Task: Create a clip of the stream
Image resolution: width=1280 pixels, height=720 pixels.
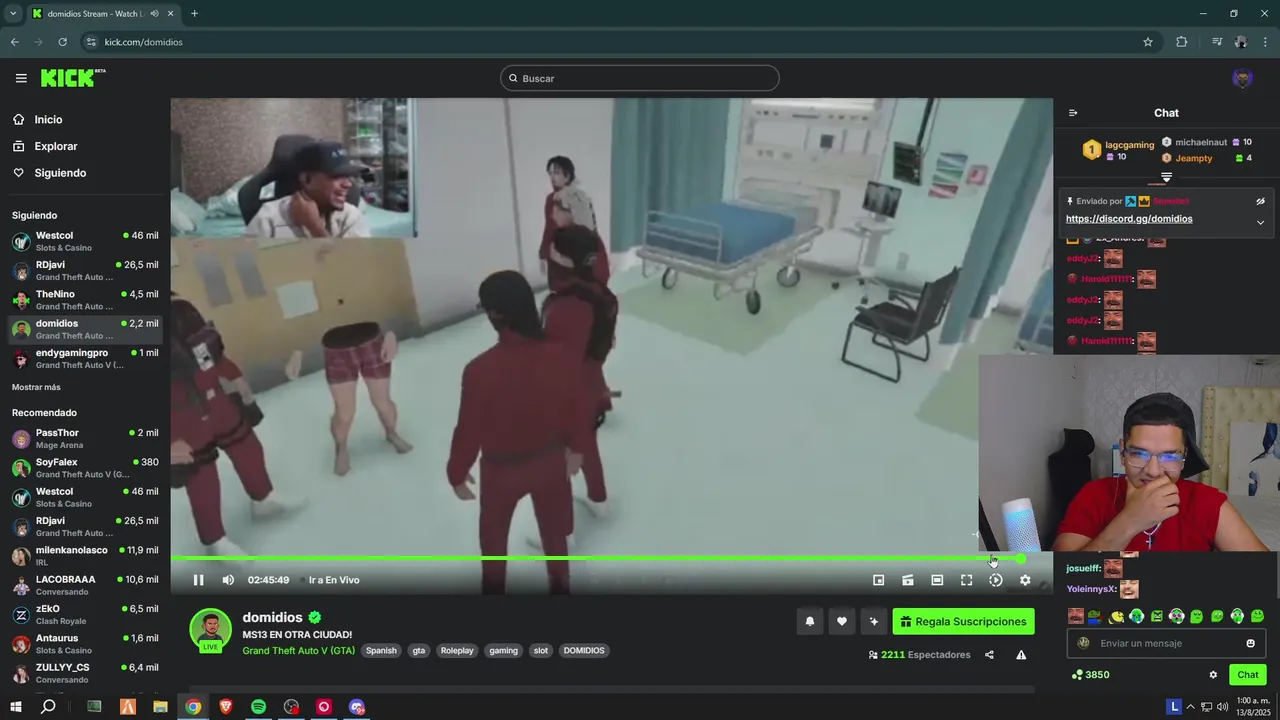Action: pyautogui.click(x=908, y=580)
